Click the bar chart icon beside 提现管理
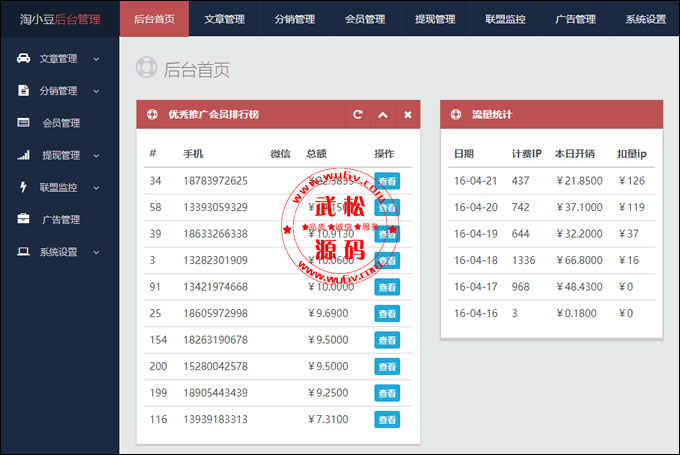680x455 pixels. point(23,155)
